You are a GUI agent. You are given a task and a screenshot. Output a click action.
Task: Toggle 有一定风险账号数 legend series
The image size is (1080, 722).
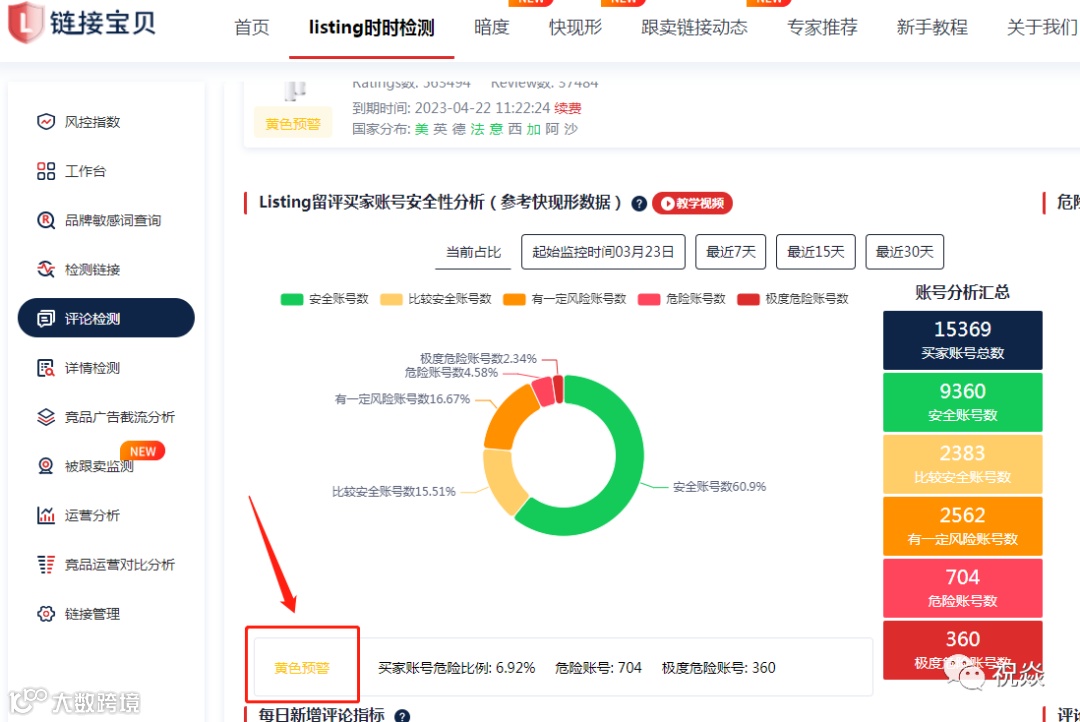[565, 299]
